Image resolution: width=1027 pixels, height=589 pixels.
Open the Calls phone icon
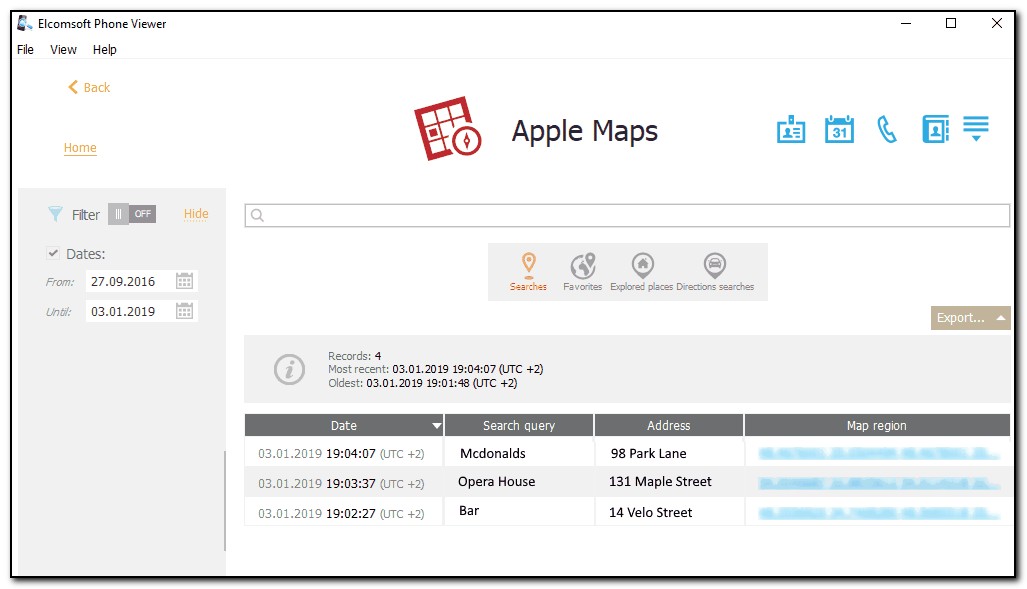click(887, 130)
